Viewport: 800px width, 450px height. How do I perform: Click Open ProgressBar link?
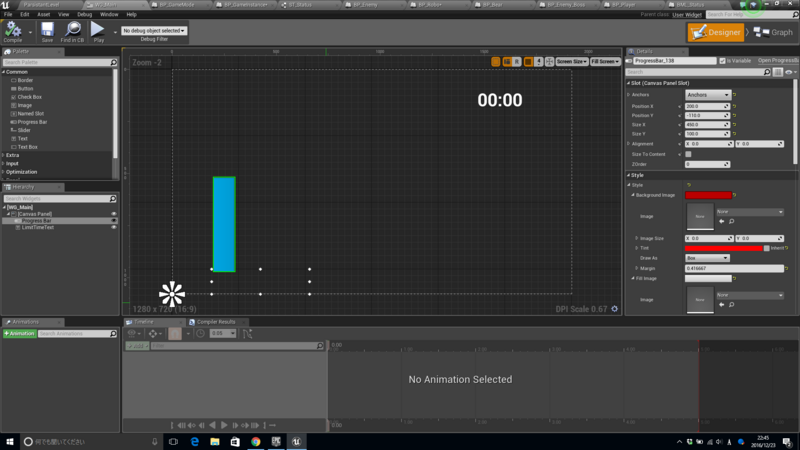pos(778,61)
